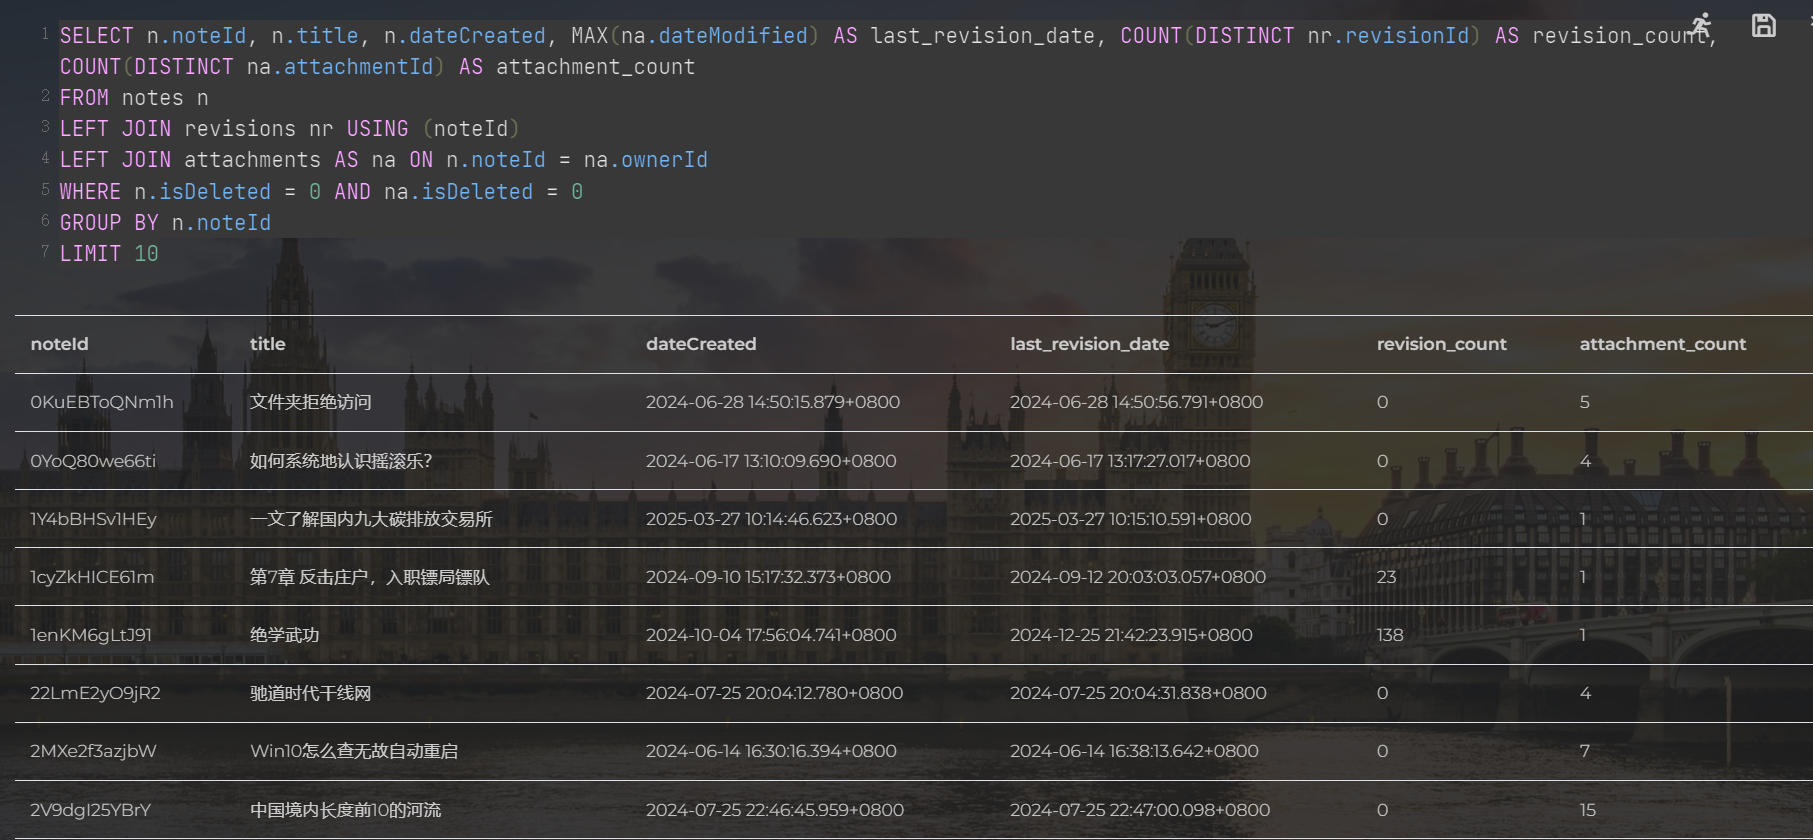Click the title cell 文件夹拒绝访问
The height and width of the screenshot is (840, 1813).
311,402
